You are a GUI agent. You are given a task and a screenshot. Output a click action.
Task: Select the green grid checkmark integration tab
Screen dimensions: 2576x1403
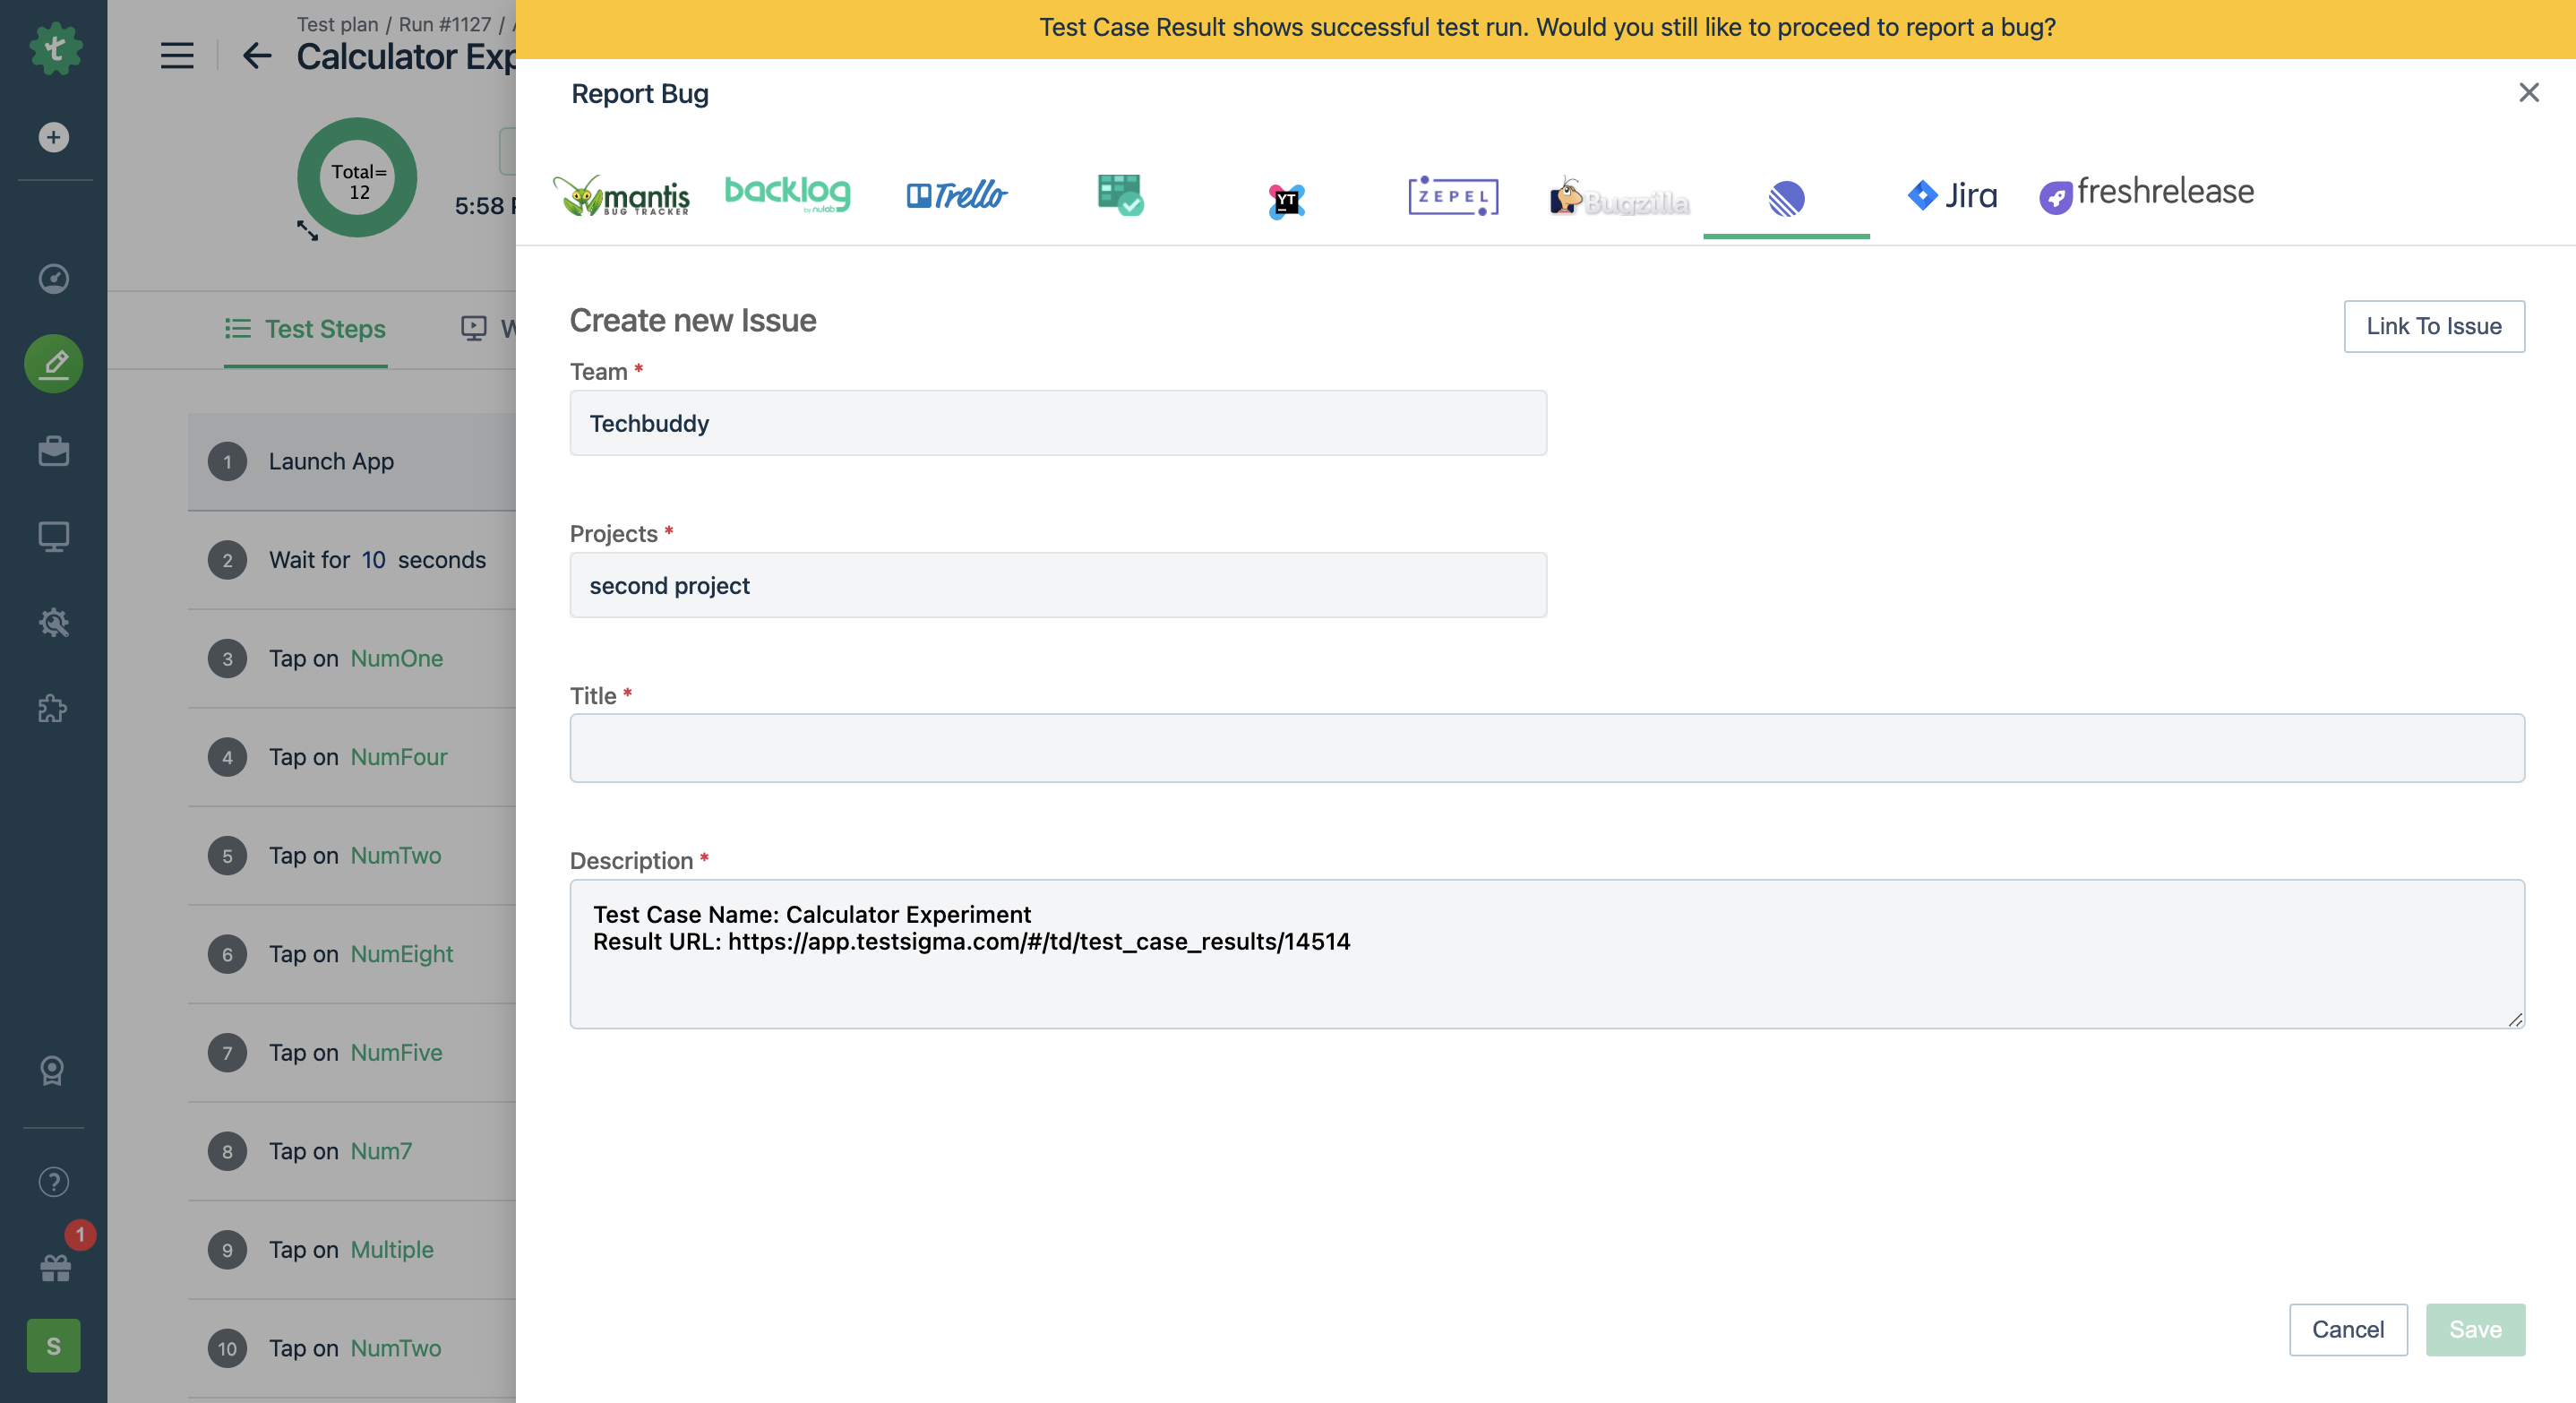click(1120, 195)
